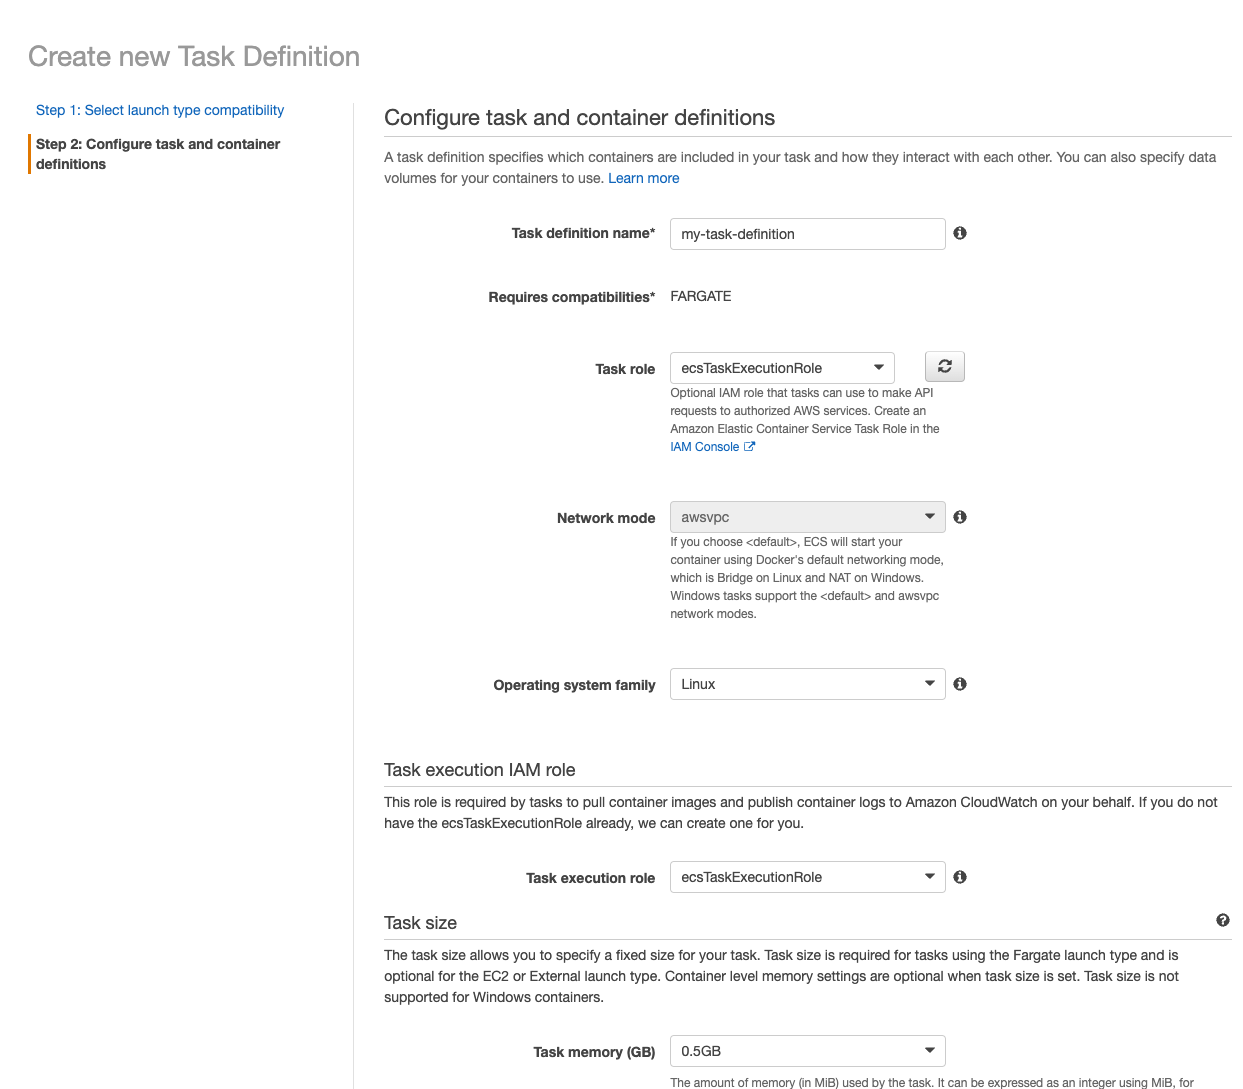The width and height of the screenshot is (1243, 1089).
Task: Open the Task size help question mark
Action: pyautogui.click(x=1222, y=919)
